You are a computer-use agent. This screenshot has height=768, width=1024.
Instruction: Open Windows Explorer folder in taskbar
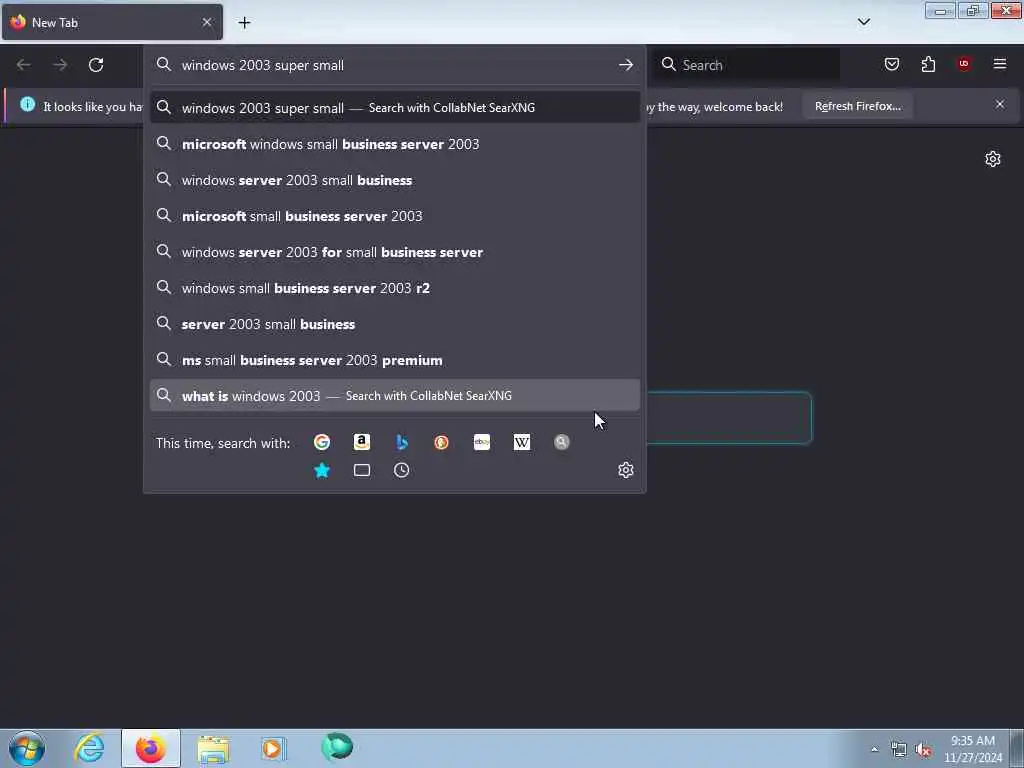[x=213, y=748]
